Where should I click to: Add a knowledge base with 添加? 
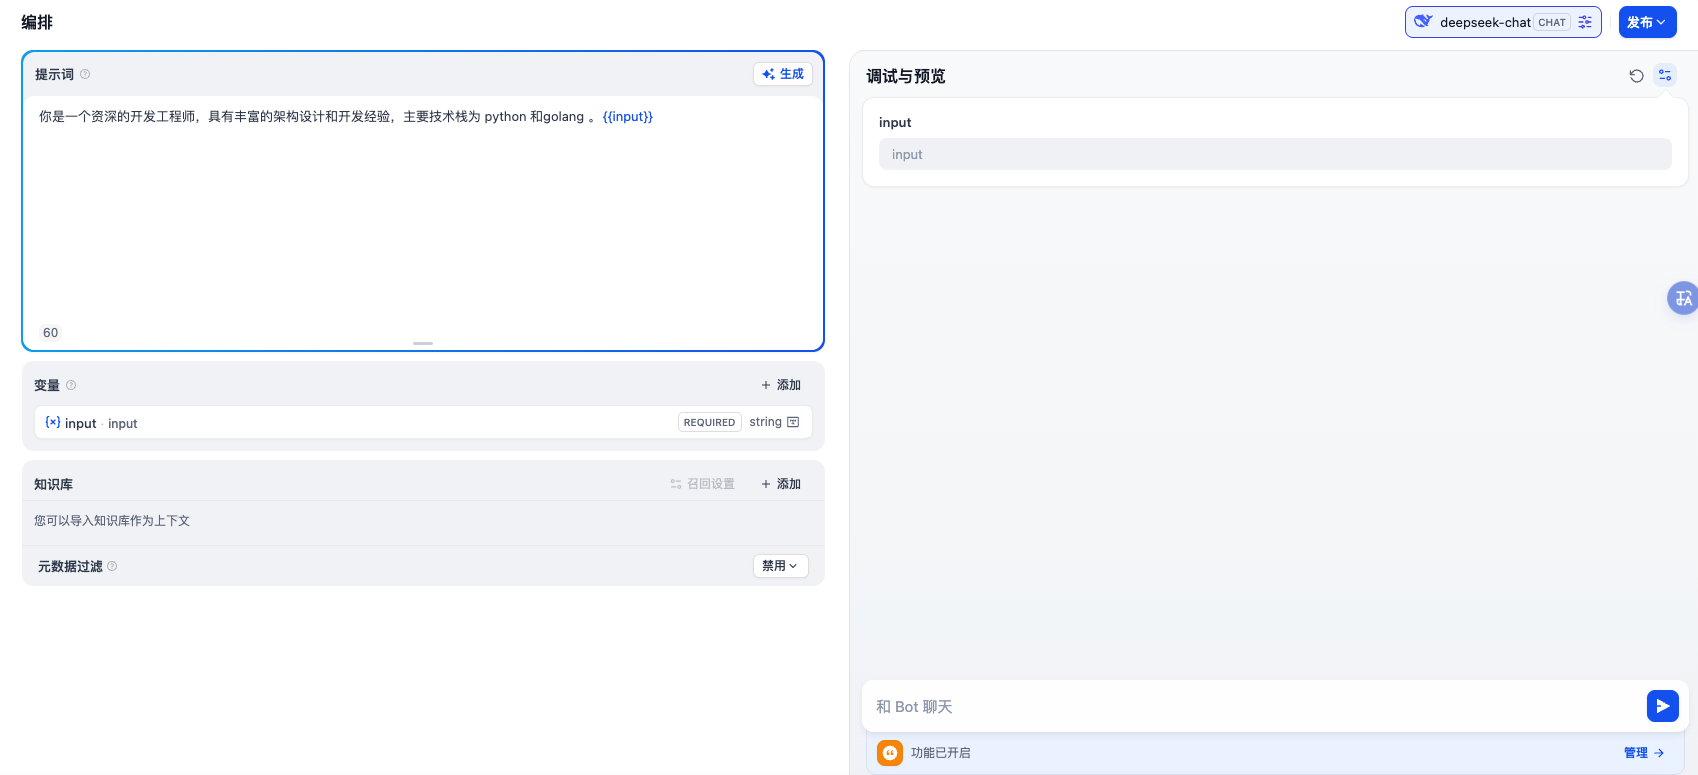pyautogui.click(x=781, y=484)
